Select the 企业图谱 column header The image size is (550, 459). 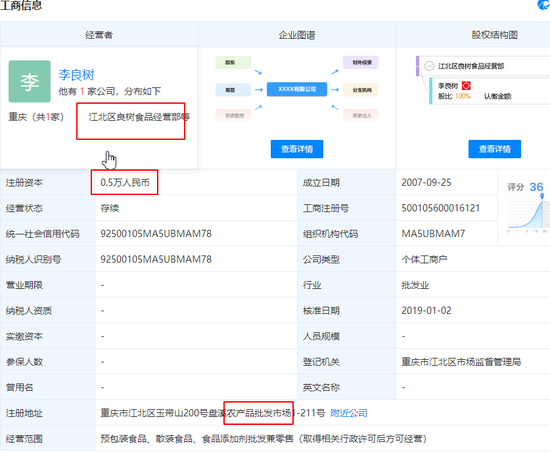(297, 35)
